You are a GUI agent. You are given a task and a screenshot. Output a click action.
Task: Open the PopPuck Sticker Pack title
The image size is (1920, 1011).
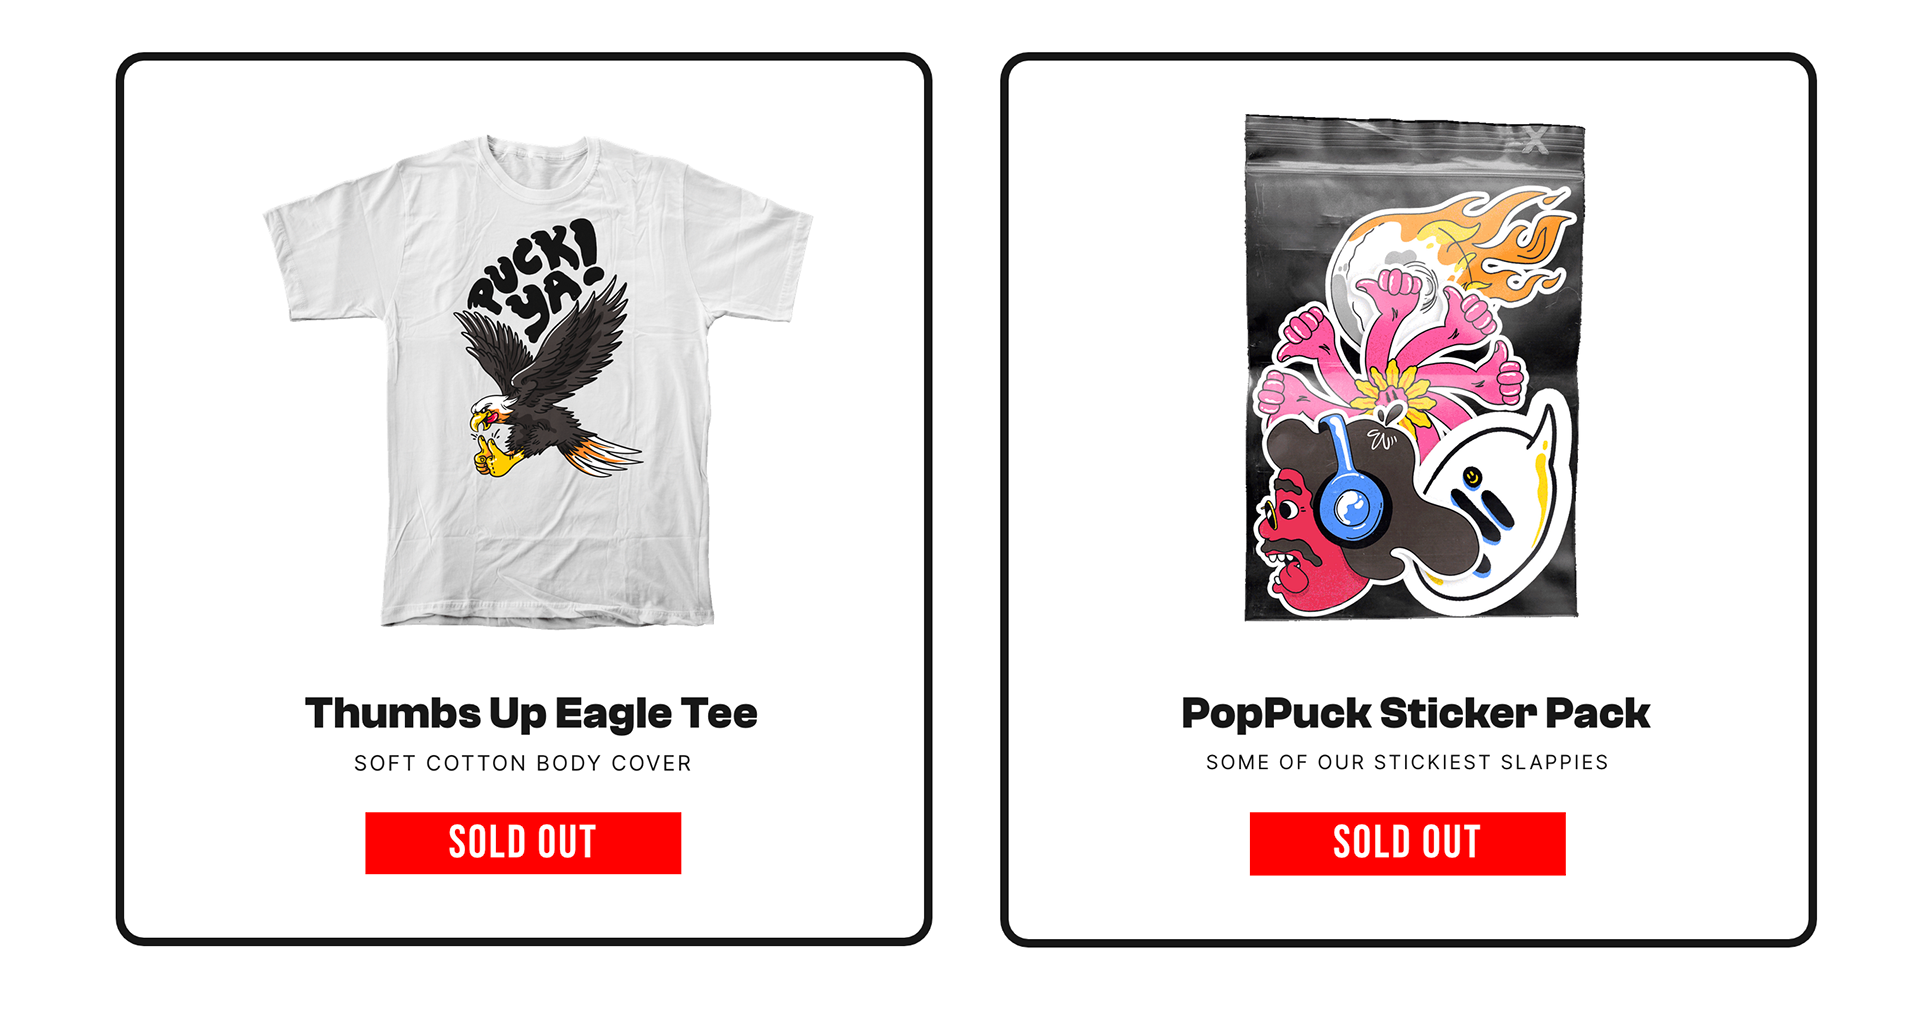click(1415, 714)
